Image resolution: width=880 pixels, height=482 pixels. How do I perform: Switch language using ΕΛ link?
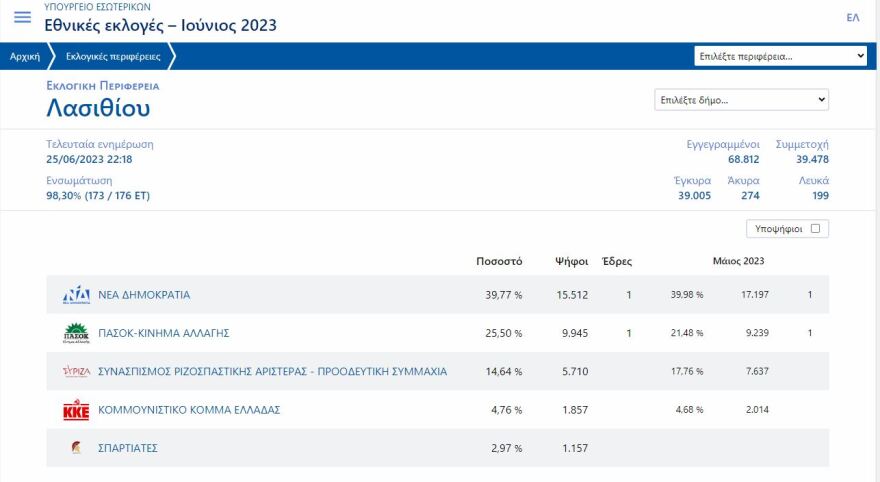point(852,18)
